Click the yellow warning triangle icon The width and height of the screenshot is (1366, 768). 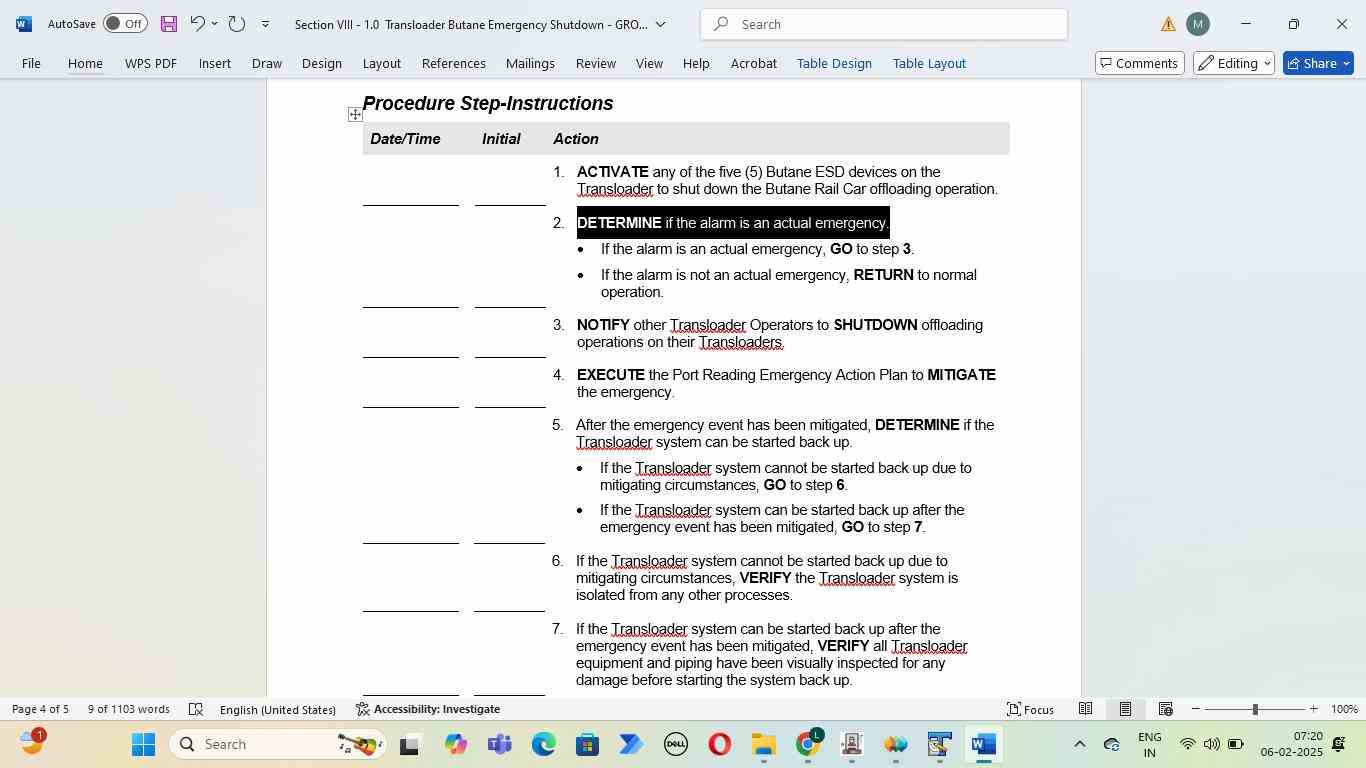pyautogui.click(x=1168, y=24)
